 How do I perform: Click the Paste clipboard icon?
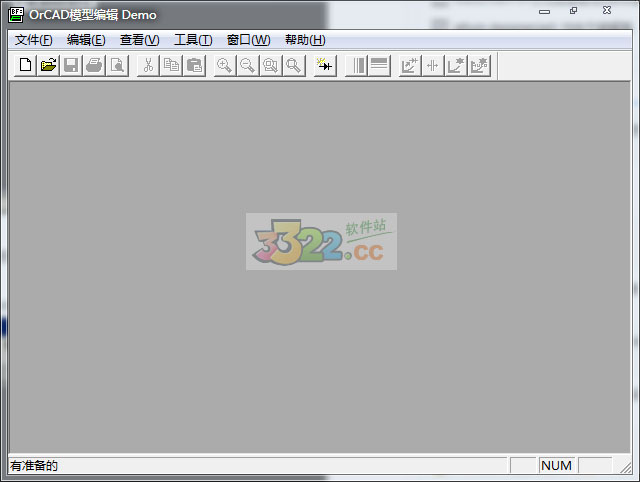click(x=194, y=65)
